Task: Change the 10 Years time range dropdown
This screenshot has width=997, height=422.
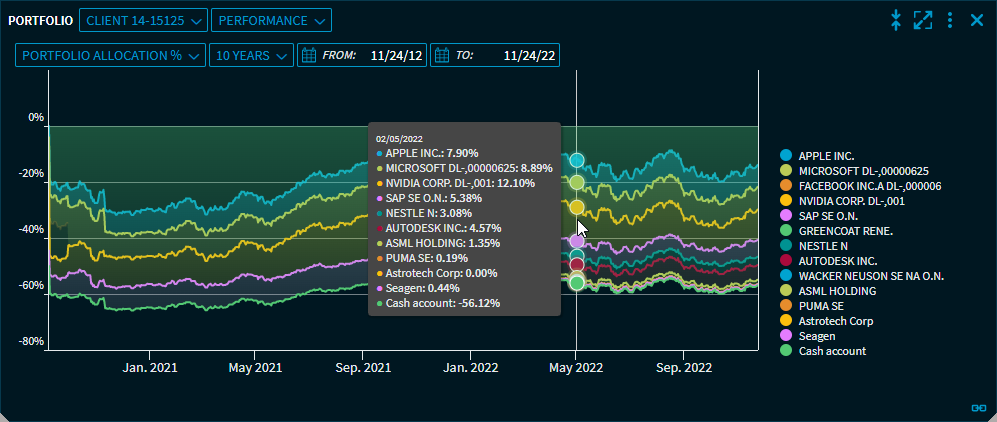Action: click(250, 55)
